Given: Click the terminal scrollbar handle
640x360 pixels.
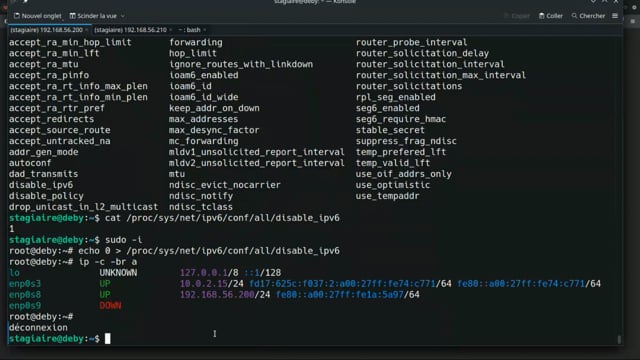Looking at the screenshot, I should (619, 339).
